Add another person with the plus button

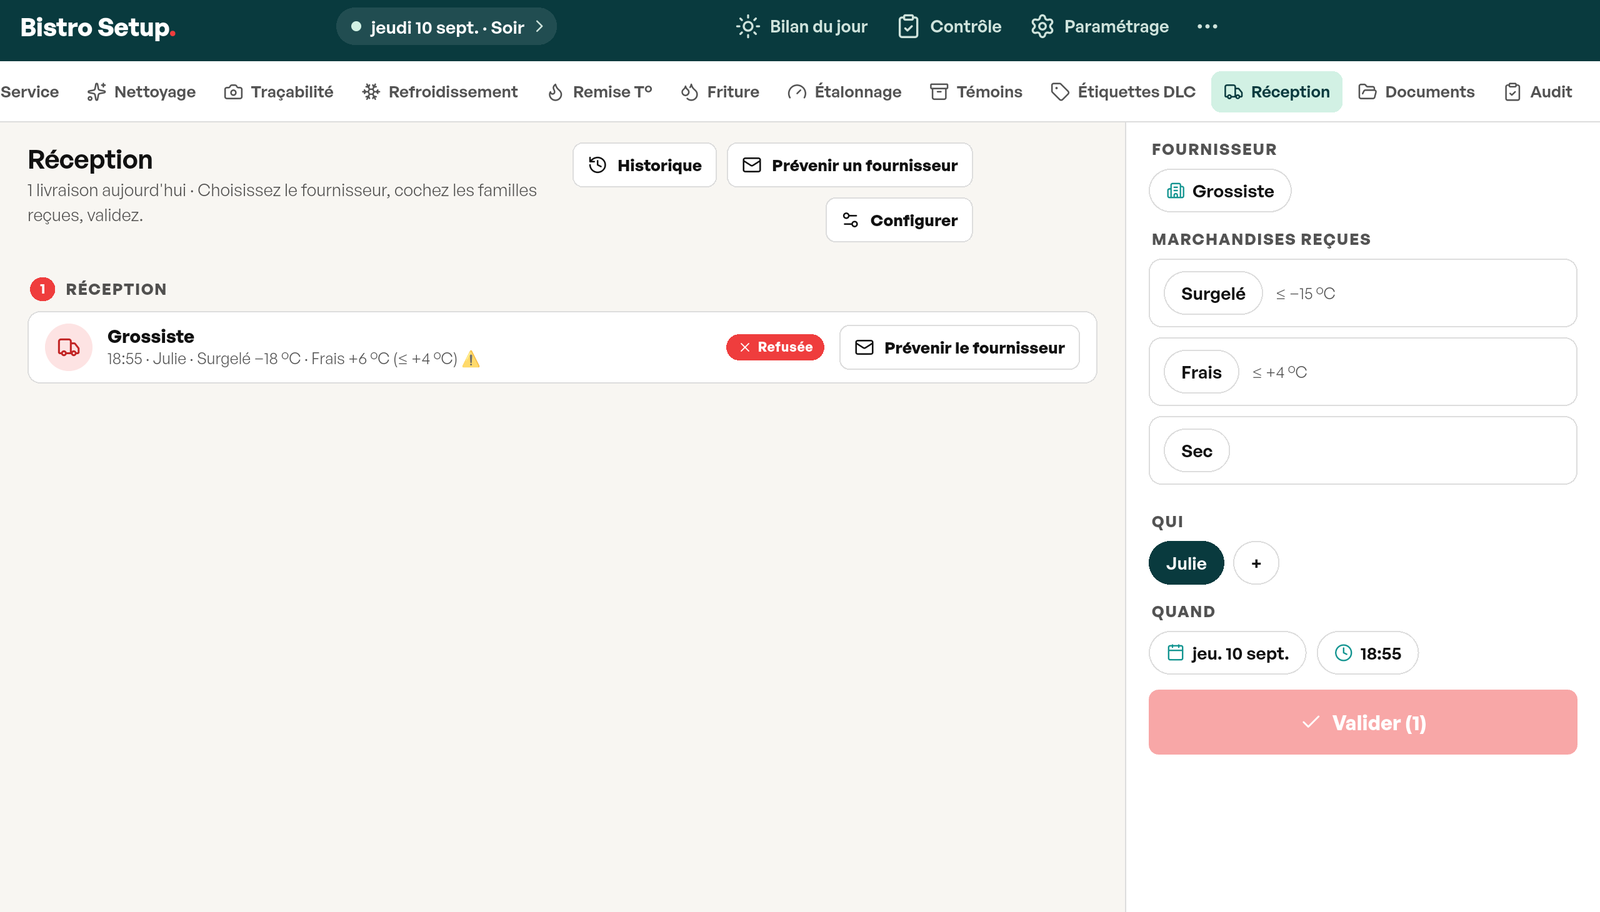pyautogui.click(x=1256, y=563)
